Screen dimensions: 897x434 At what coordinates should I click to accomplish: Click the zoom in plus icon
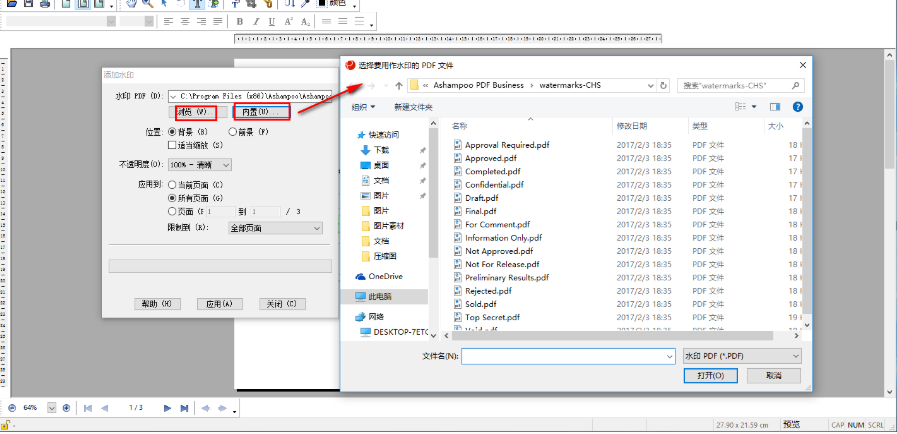coord(66,408)
